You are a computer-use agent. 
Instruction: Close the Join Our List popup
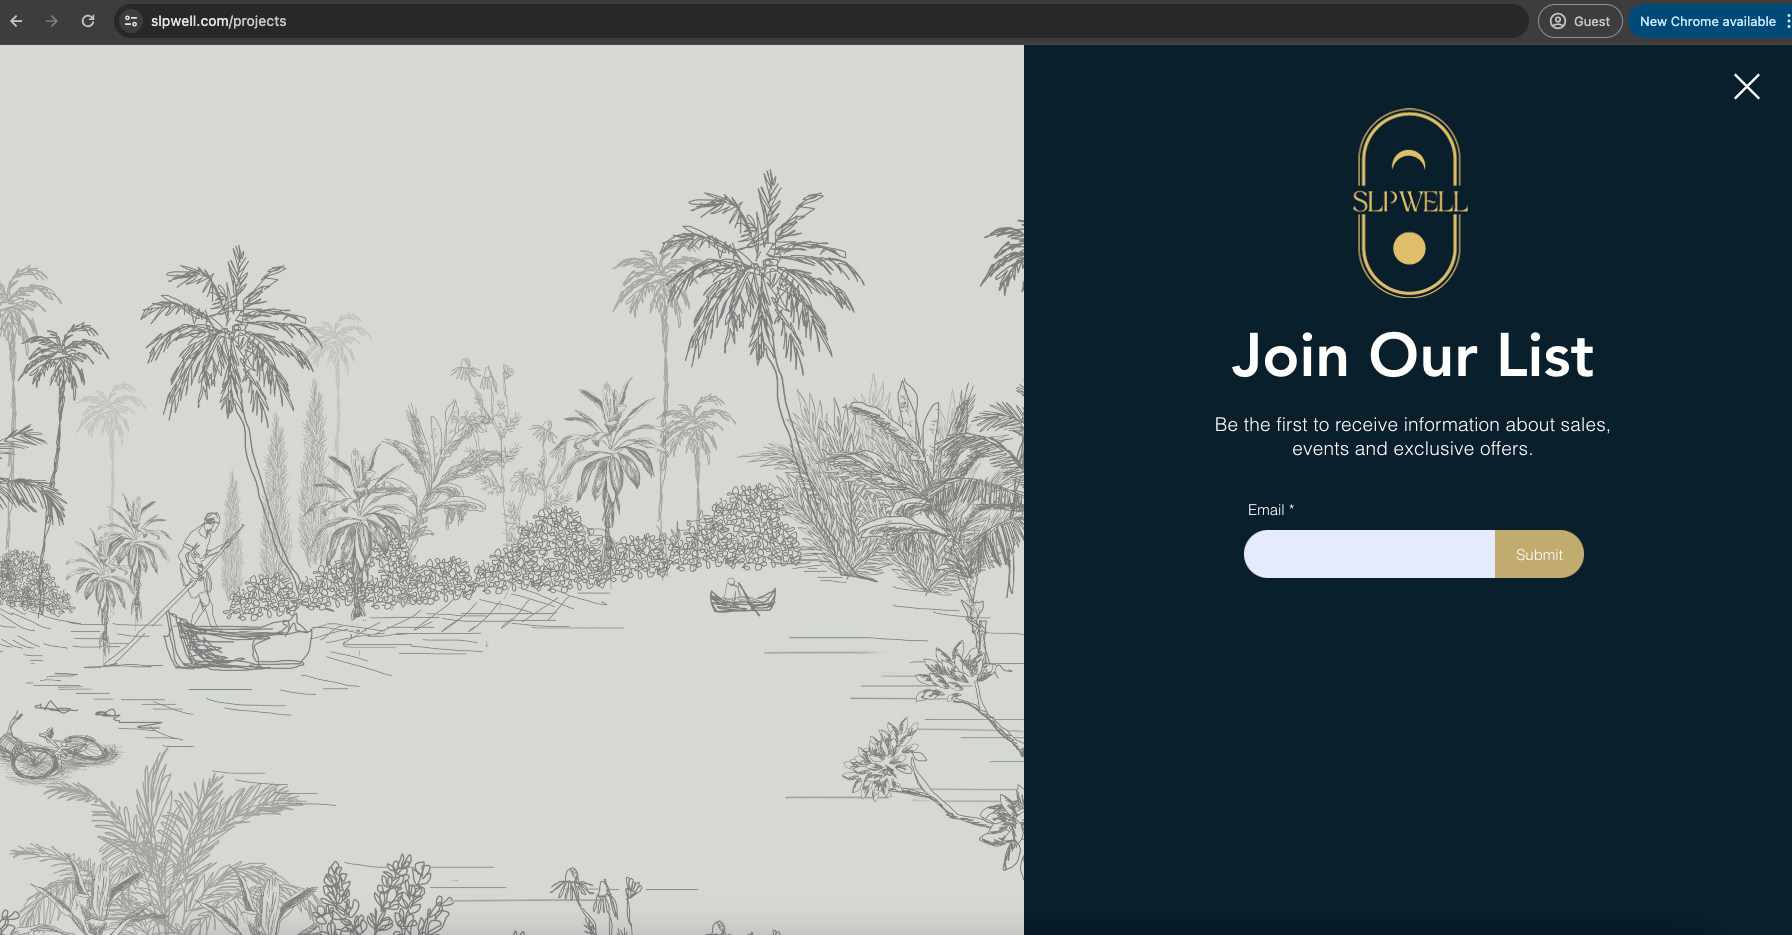click(1747, 87)
